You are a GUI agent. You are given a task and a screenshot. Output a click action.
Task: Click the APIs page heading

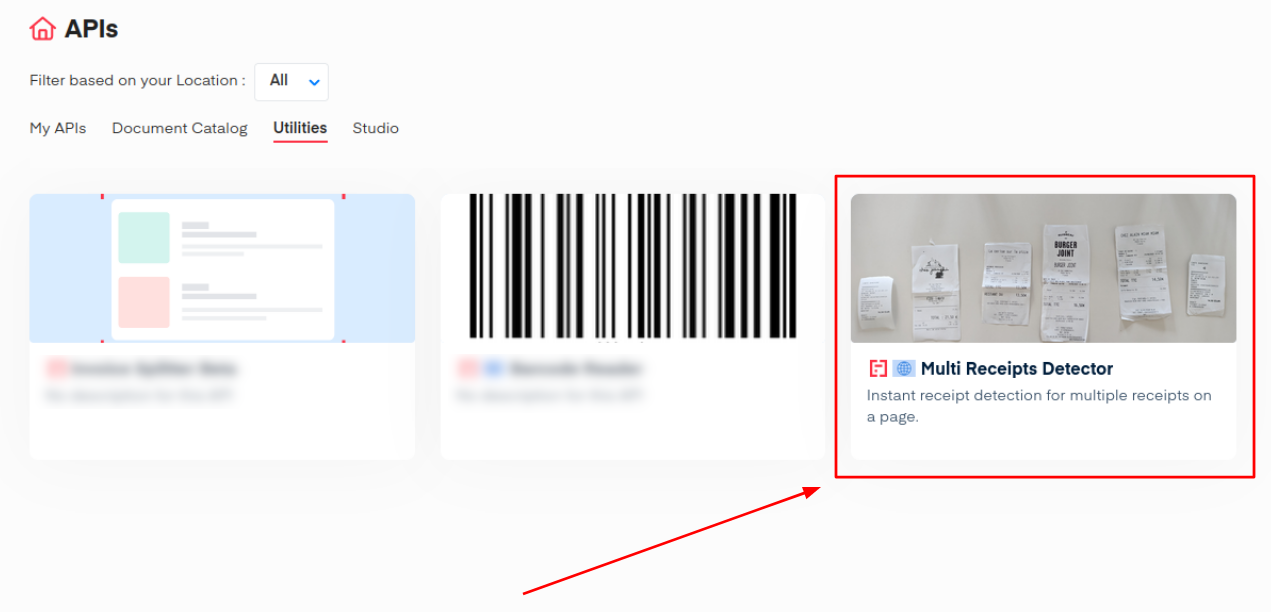tap(92, 29)
